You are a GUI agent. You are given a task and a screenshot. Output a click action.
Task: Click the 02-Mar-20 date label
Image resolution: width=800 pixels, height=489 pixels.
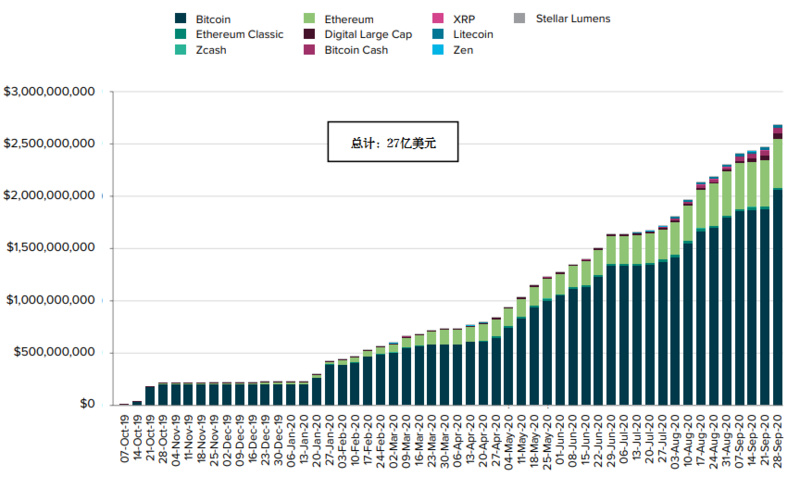pyautogui.click(x=393, y=441)
